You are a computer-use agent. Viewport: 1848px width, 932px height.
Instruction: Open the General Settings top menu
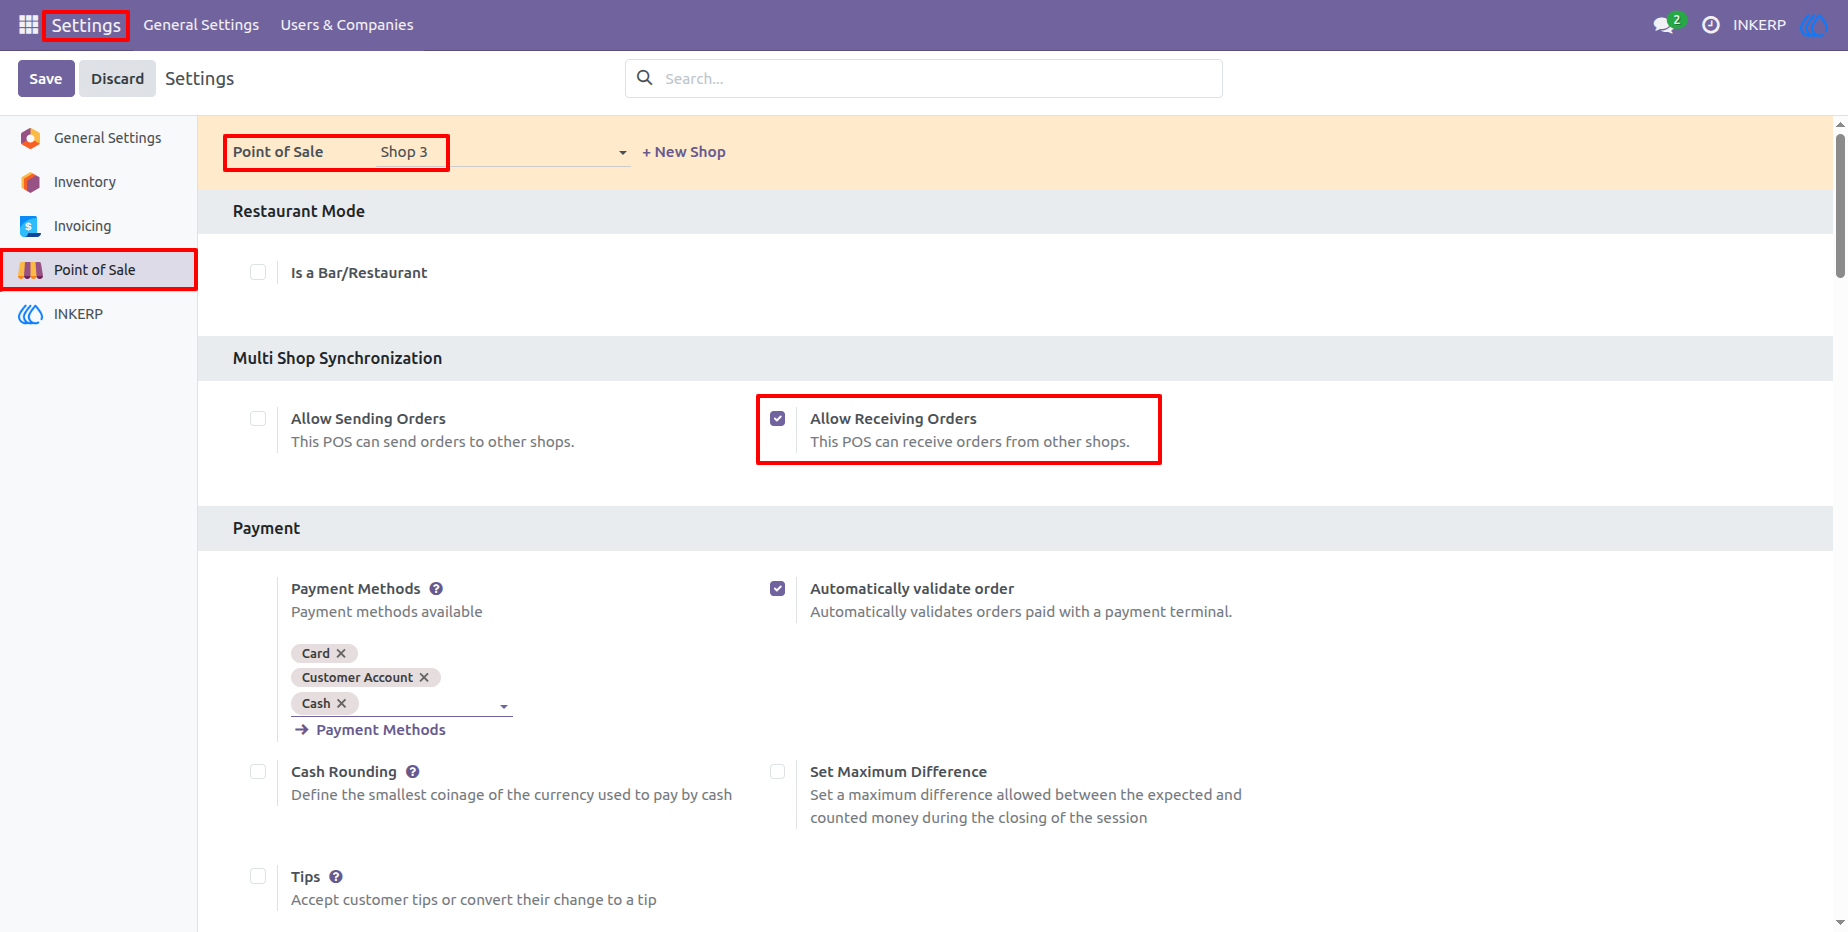[x=201, y=25]
